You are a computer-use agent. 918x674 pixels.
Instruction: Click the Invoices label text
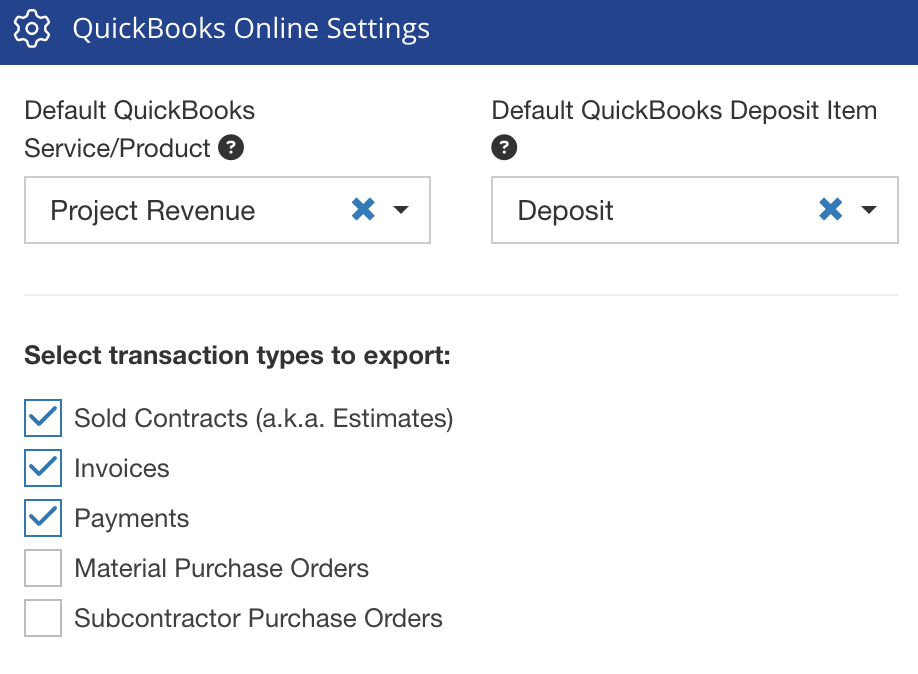pyautogui.click(x=122, y=468)
